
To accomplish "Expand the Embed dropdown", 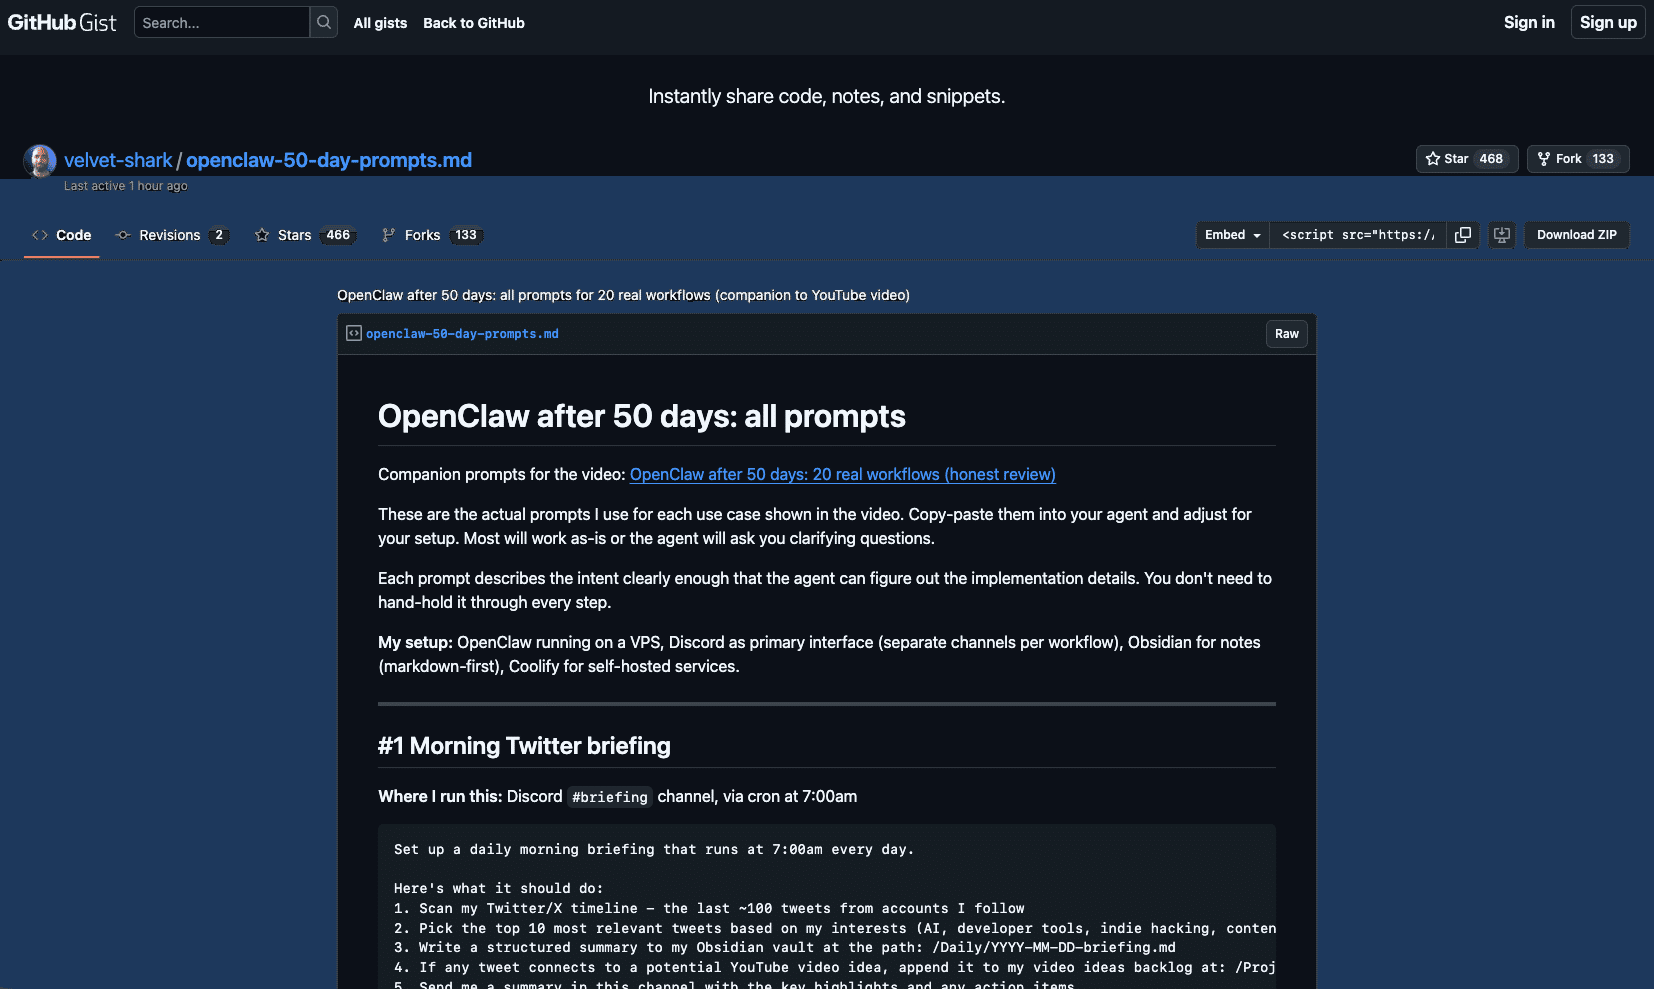I will pyautogui.click(x=1232, y=235).
